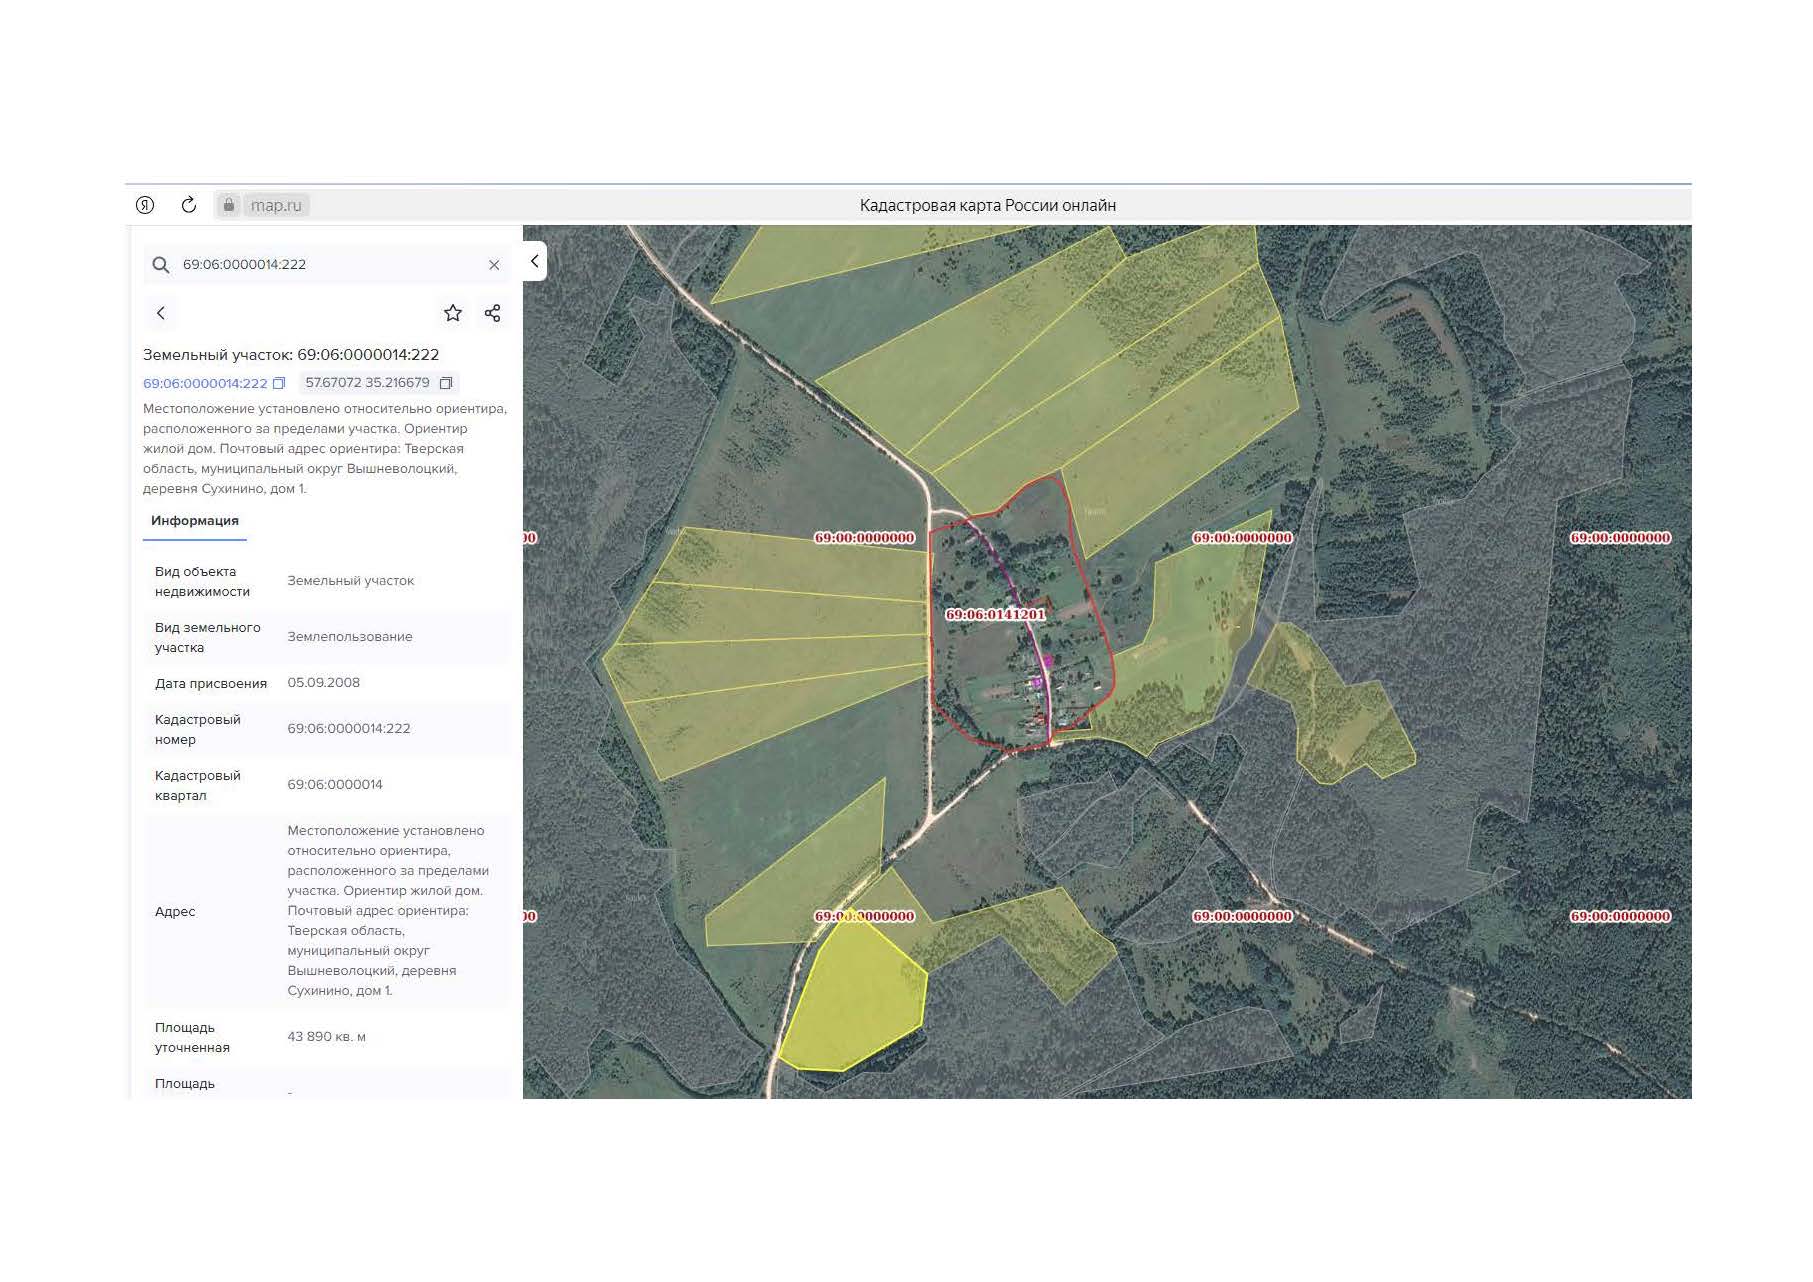This screenshot has height=1282, width=1813.
Task: Click the cadastral number search field
Action: point(326,265)
